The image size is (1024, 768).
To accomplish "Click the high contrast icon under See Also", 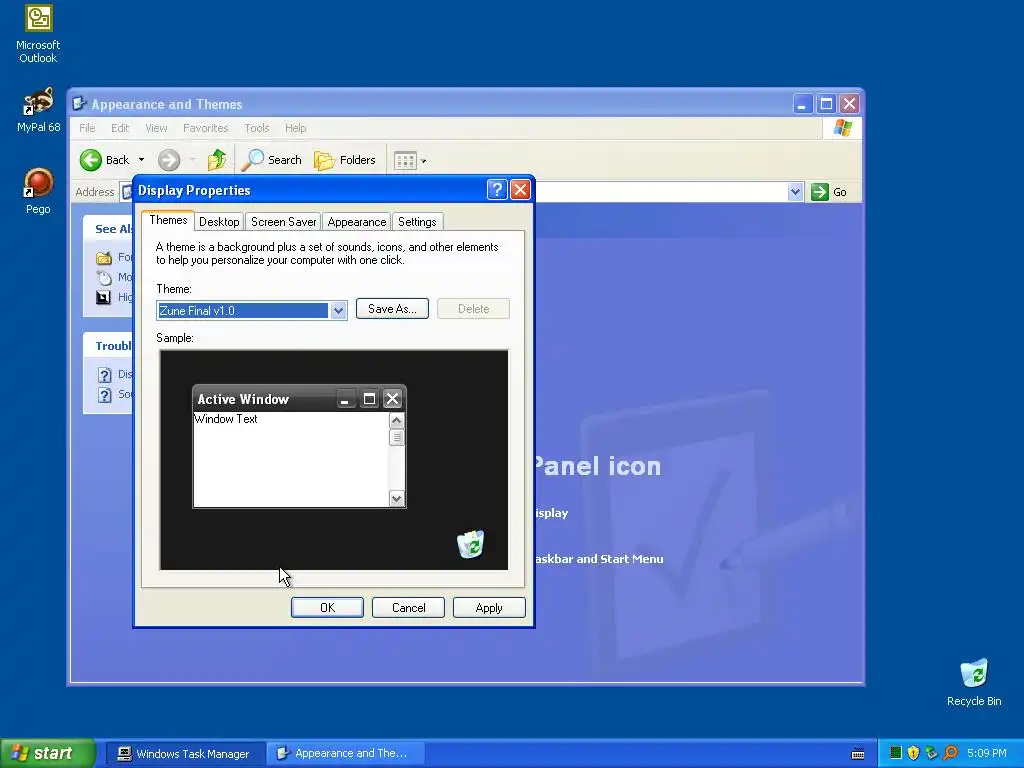I will point(104,298).
